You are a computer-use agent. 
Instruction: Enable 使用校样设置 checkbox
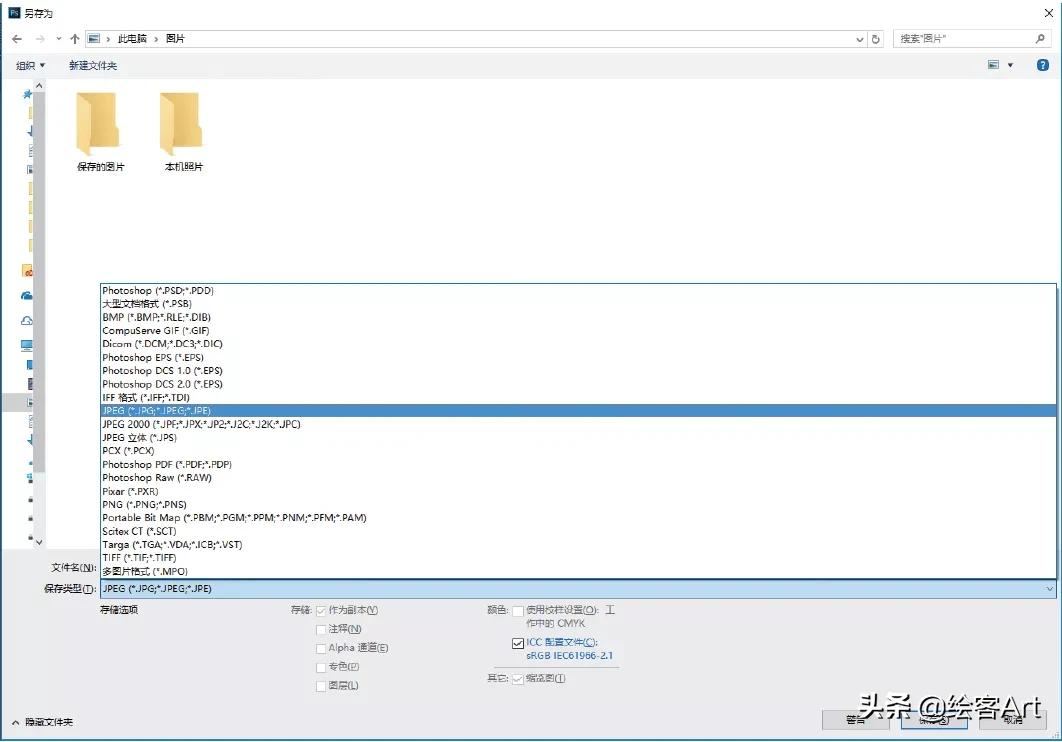click(518, 611)
